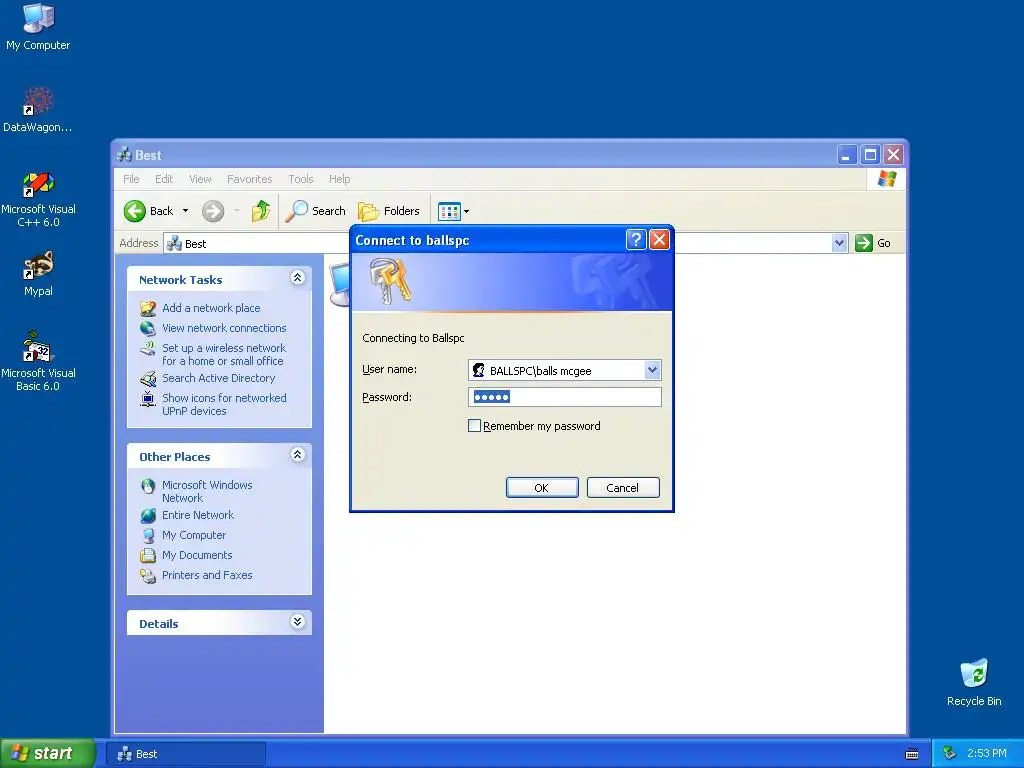Open the Tools menu
Viewport: 1024px width, 768px height.
pos(301,179)
